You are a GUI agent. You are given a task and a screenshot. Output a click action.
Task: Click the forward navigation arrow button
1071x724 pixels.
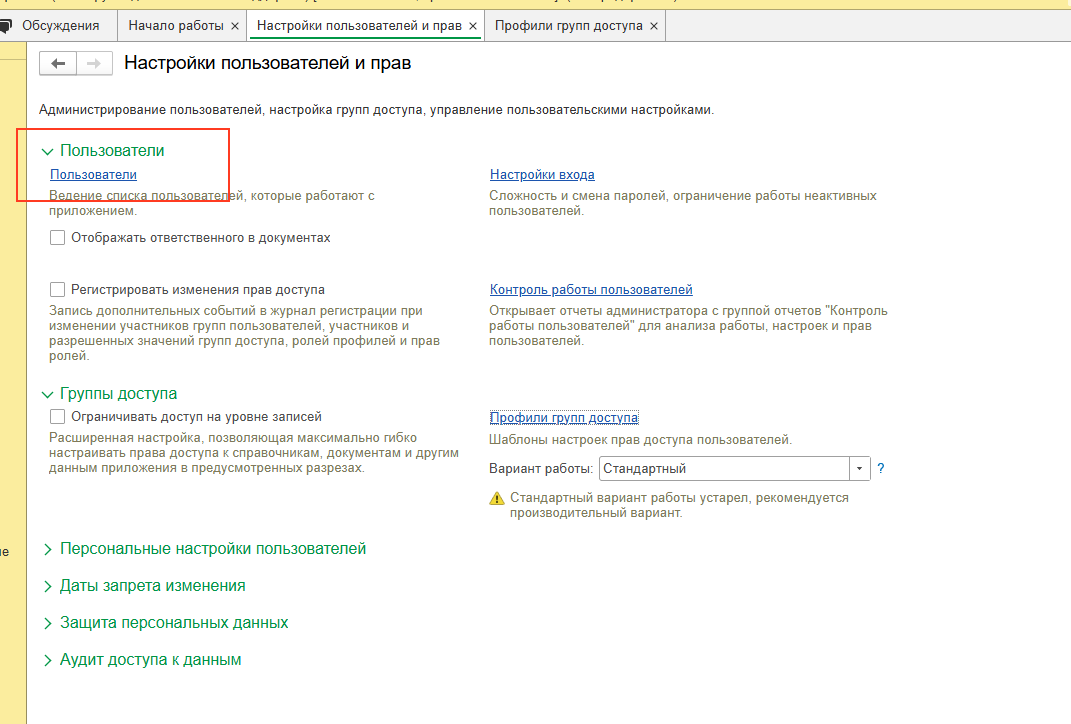(94, 64)
